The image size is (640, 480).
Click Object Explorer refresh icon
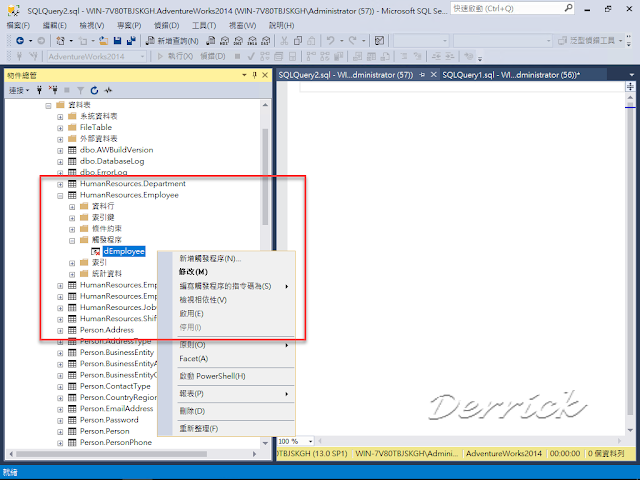(x=94, y=90)
